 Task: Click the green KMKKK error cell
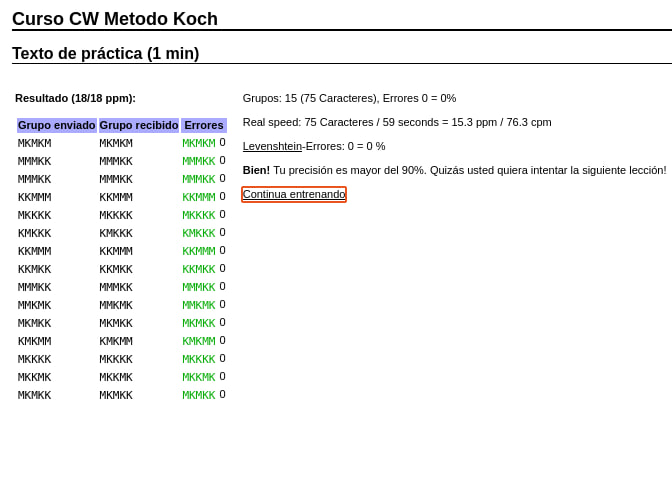[x=199, y=233]
